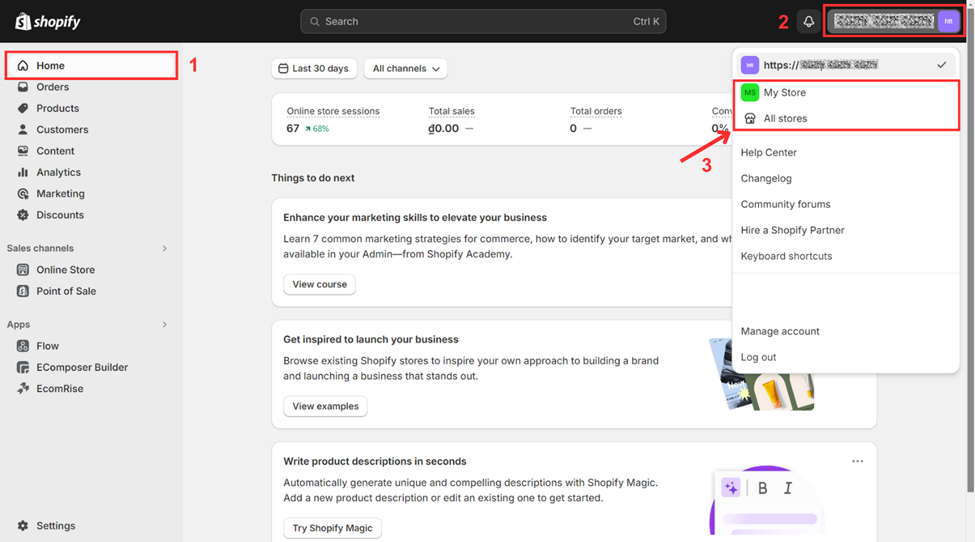Choose Manage account
Image resolution: width=975 pixels, height=542 pixels.
(780, 331)
